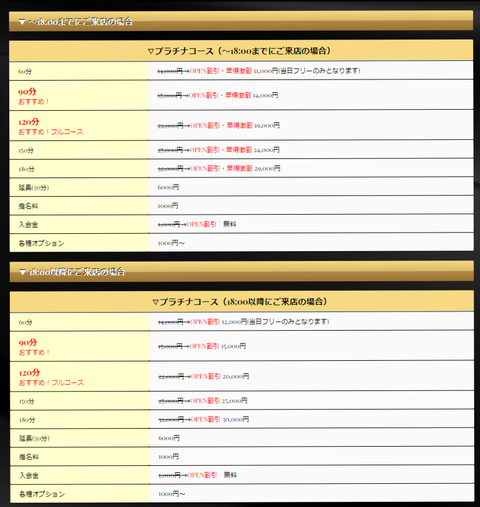Click the 入会金 無料 value in the ～18:00 table

coord(197,224)
